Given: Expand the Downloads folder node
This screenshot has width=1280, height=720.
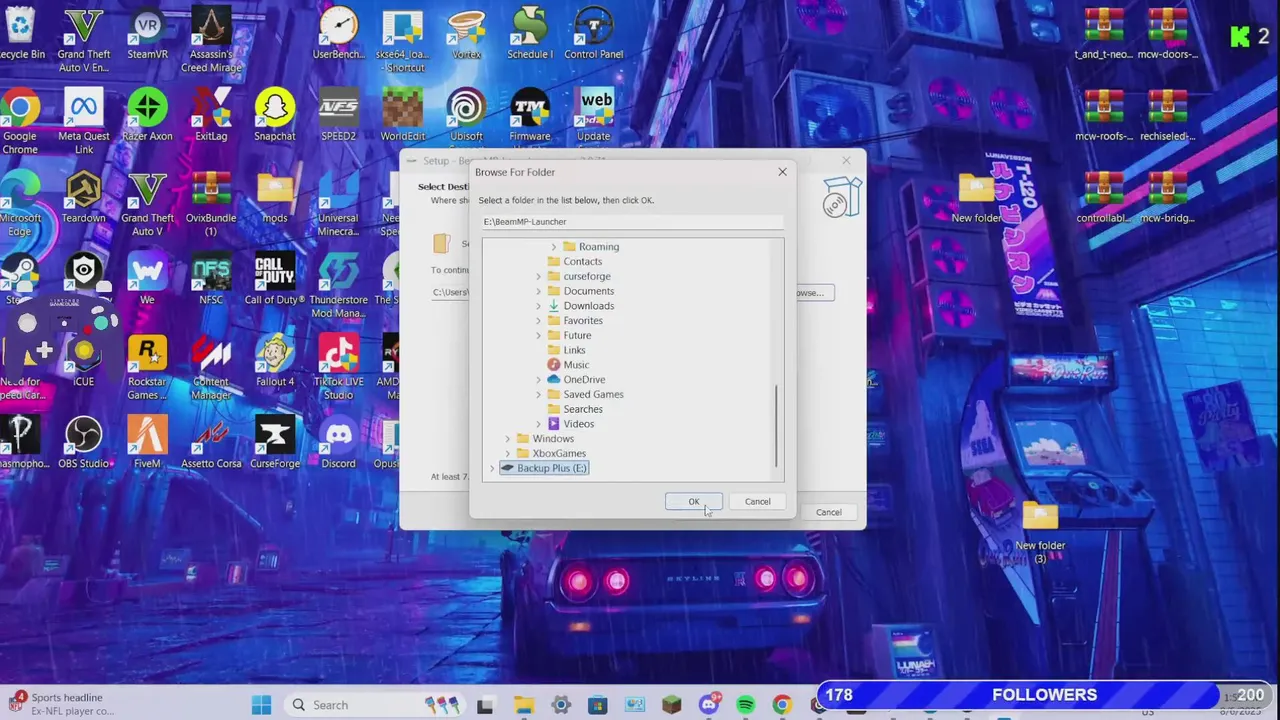Looking at the screenshot, I should 539,306.
